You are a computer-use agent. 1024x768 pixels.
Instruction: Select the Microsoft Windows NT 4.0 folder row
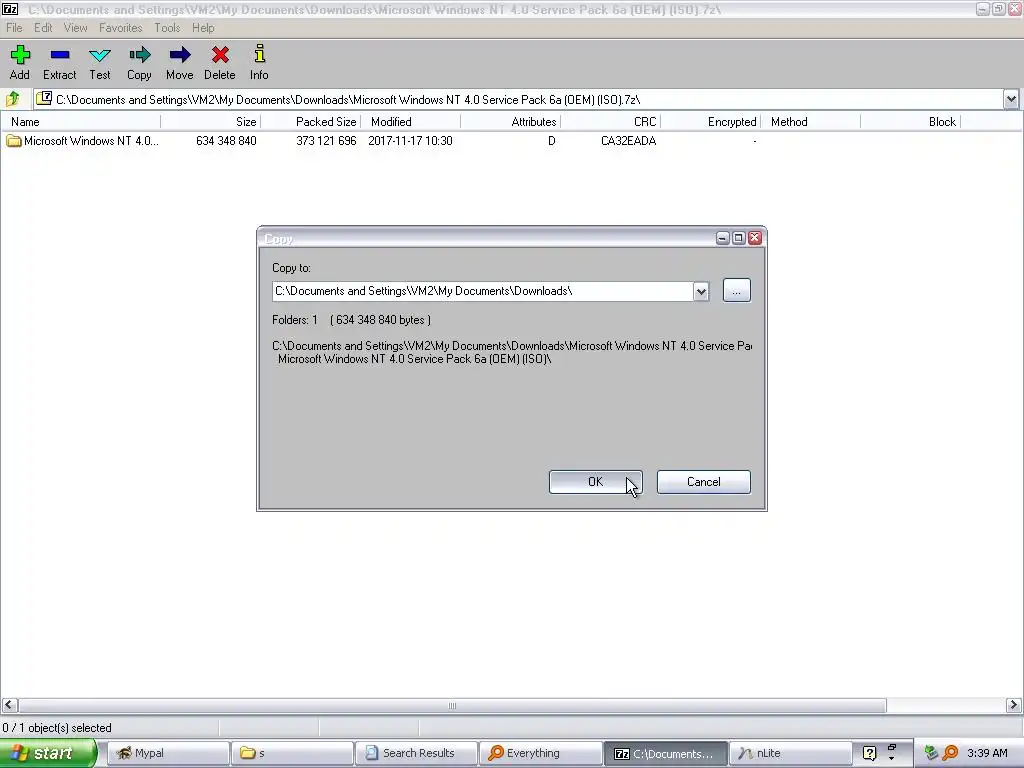(82, 140)
